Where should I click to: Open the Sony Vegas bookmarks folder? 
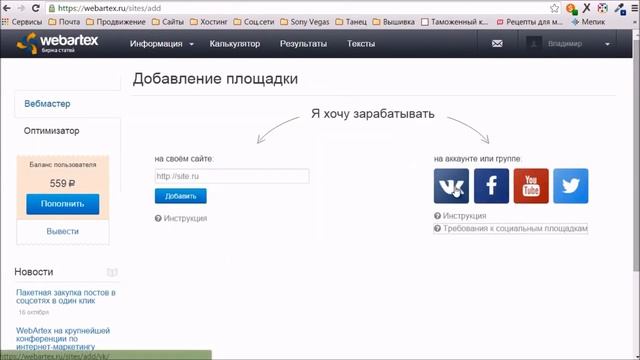point(304,22)
